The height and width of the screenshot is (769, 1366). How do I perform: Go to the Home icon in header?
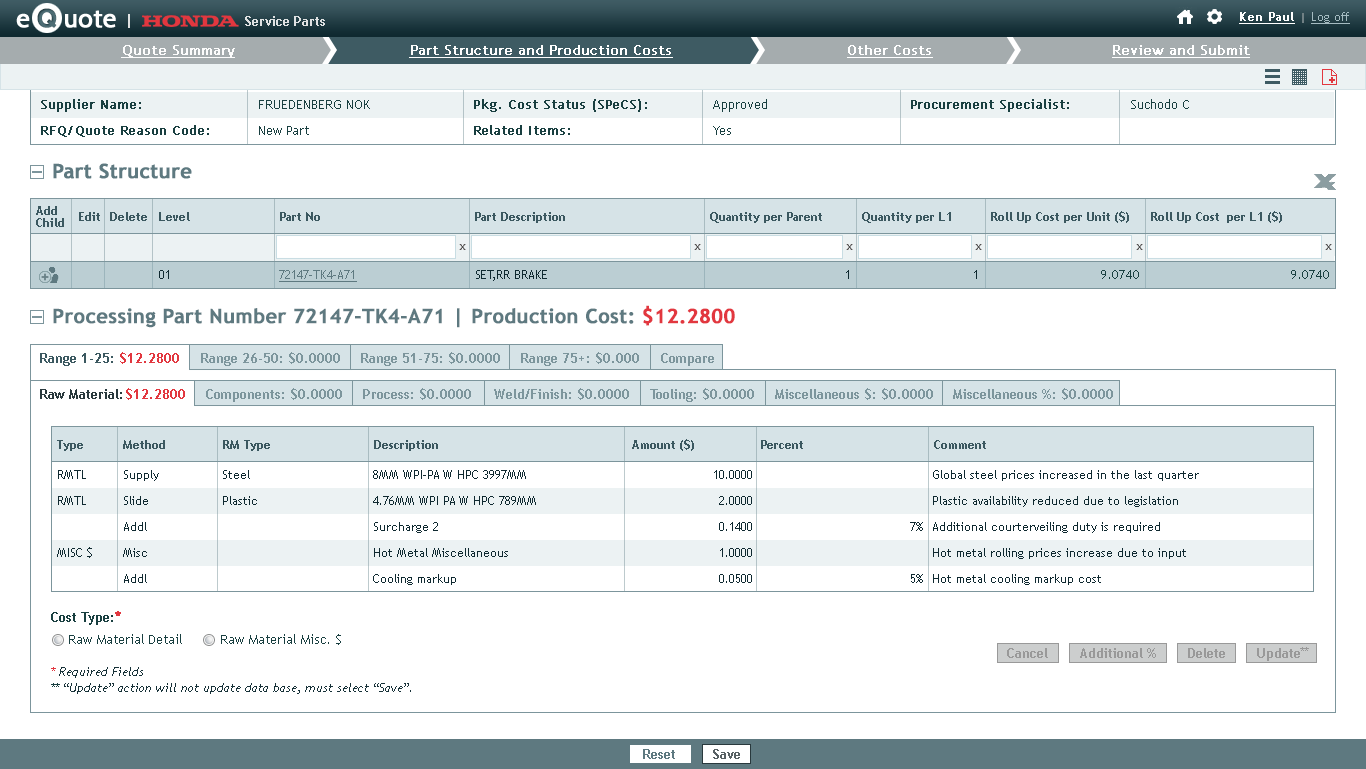coord(1185,17)
